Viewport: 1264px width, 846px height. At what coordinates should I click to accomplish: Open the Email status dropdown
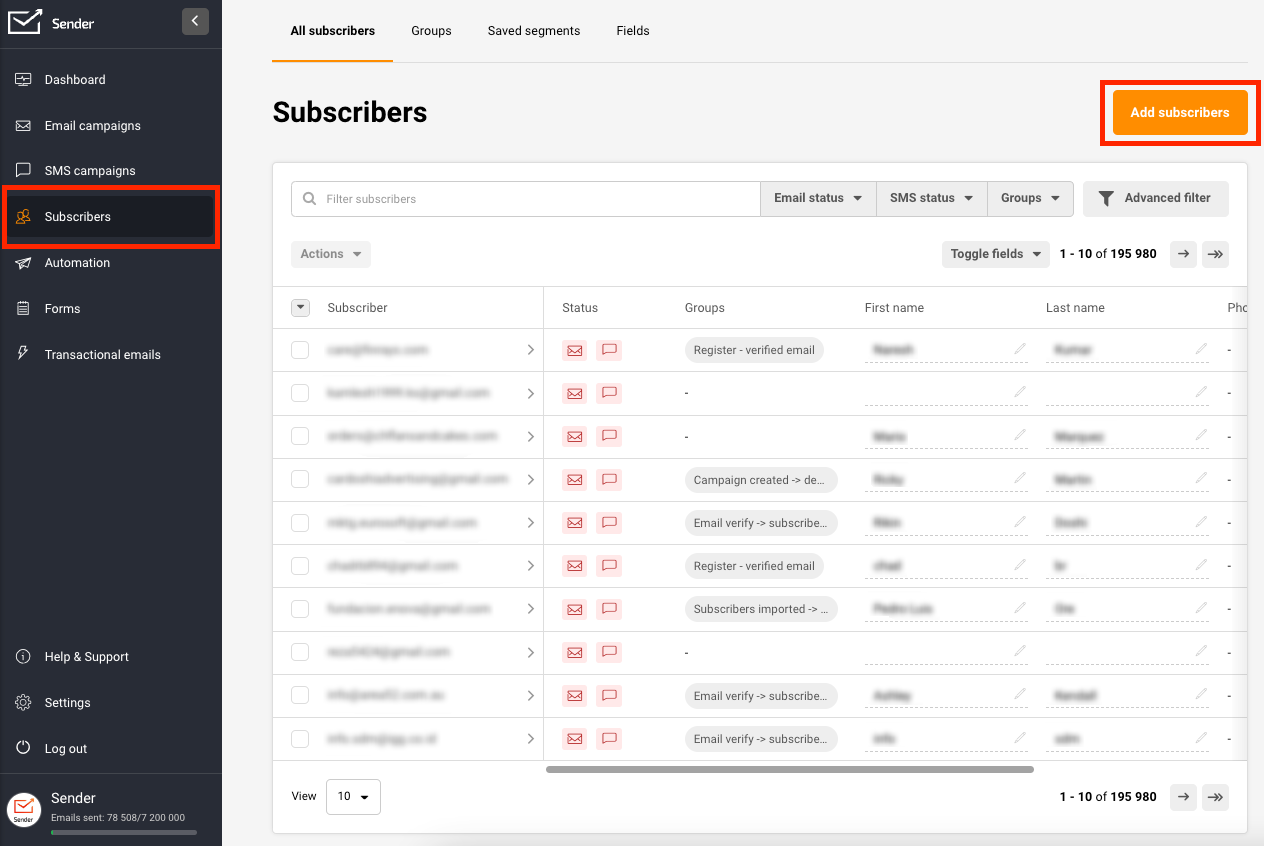coord(818,198)
